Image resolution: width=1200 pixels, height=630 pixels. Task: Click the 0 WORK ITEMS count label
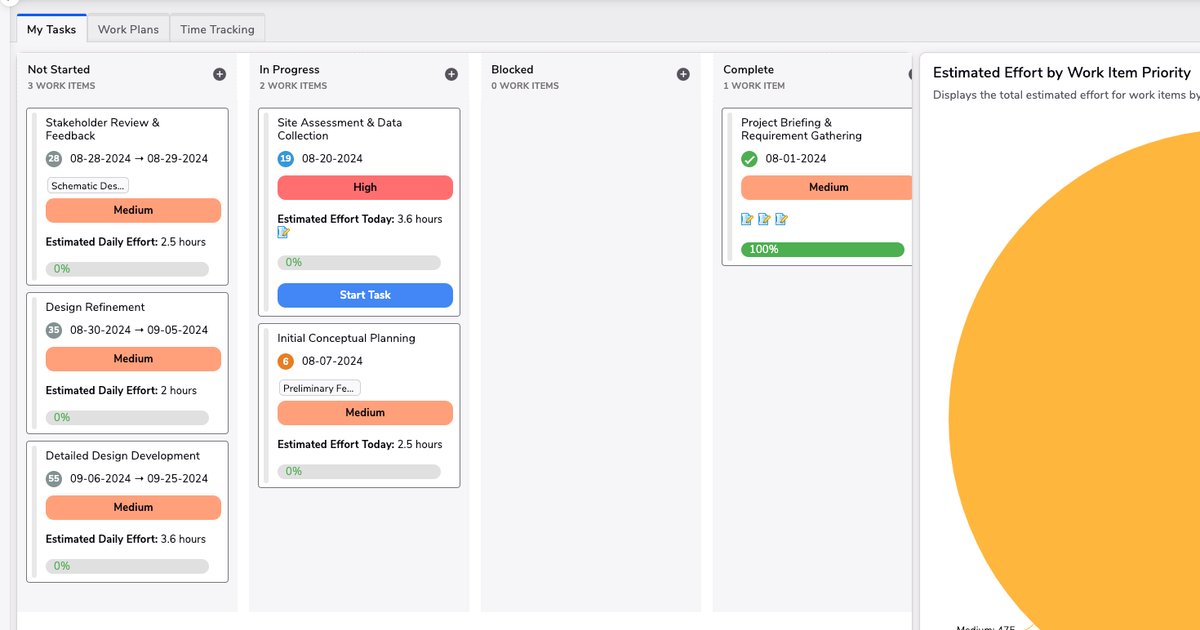click(525, 86)
